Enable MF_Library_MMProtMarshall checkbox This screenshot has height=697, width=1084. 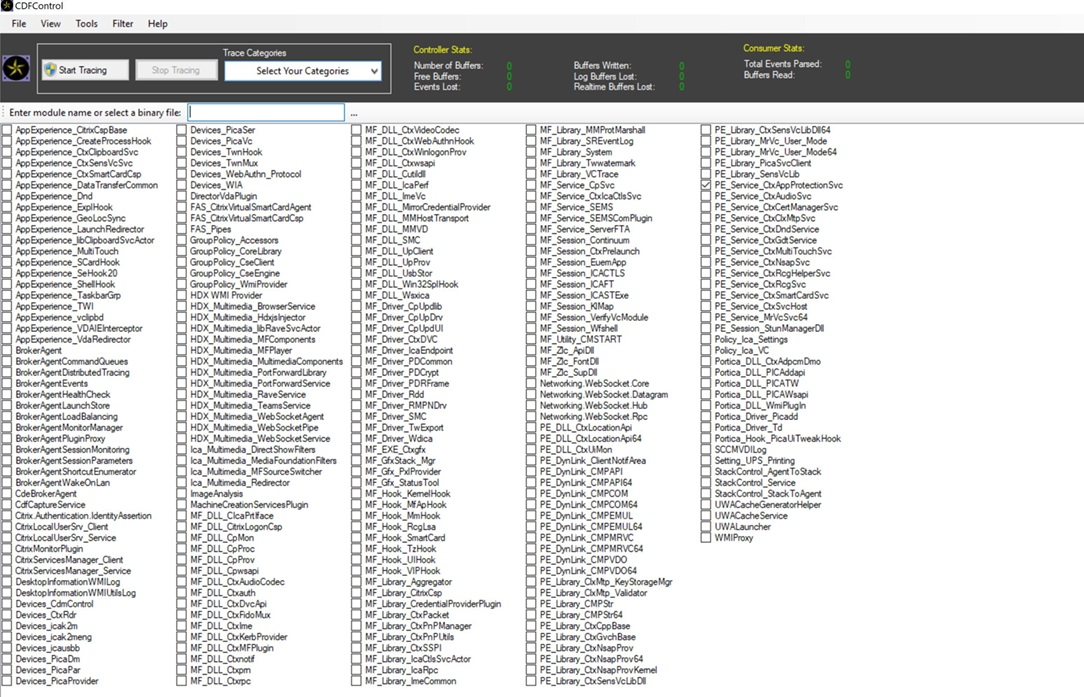(531, 130)
